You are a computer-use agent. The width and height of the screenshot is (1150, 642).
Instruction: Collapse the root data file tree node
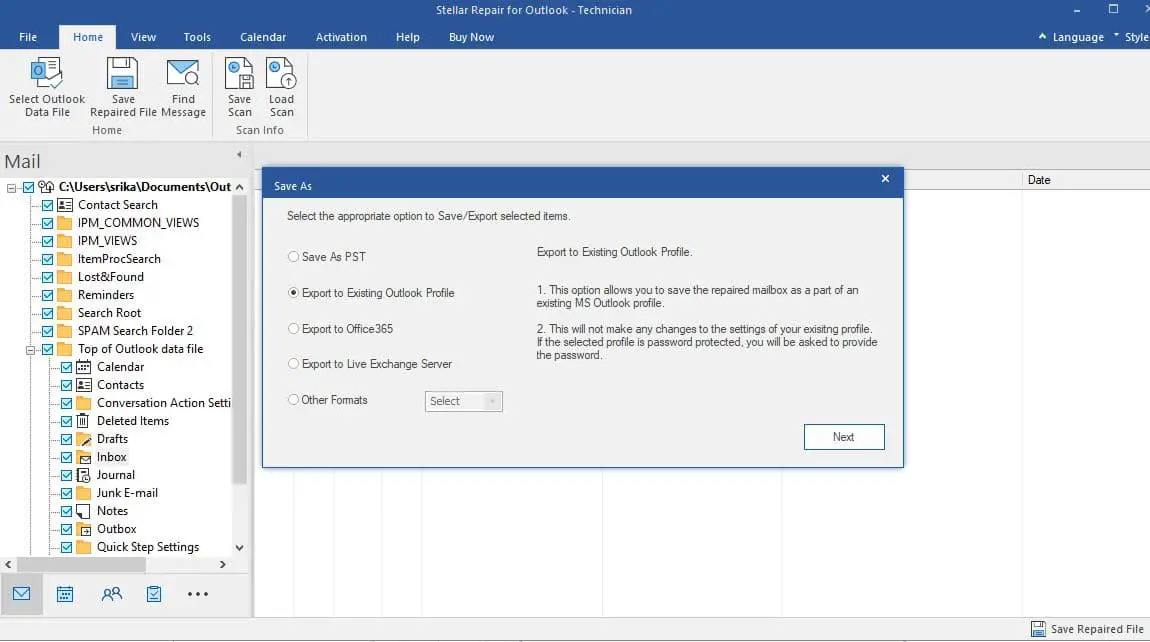coord(11,188)
